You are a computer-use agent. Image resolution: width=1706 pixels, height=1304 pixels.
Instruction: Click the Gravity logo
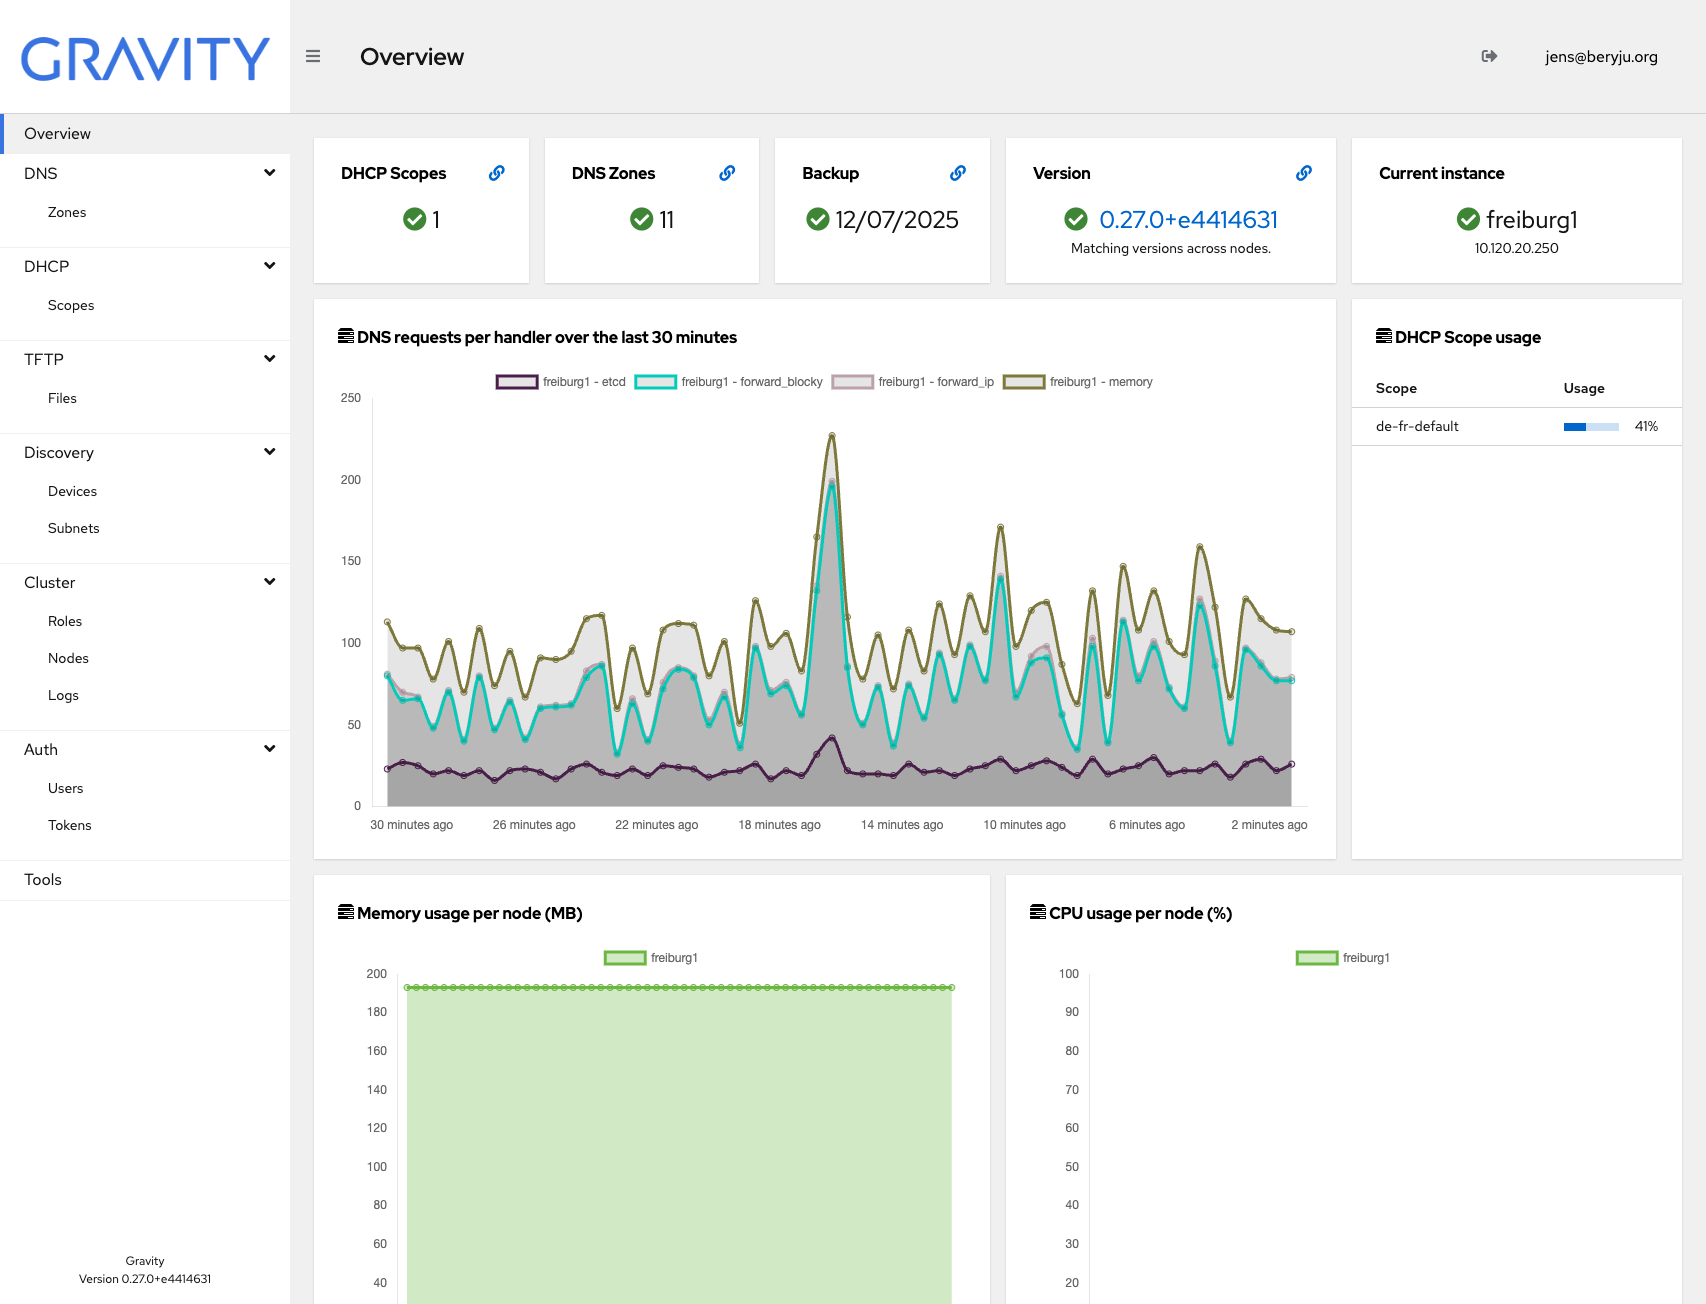145,59
